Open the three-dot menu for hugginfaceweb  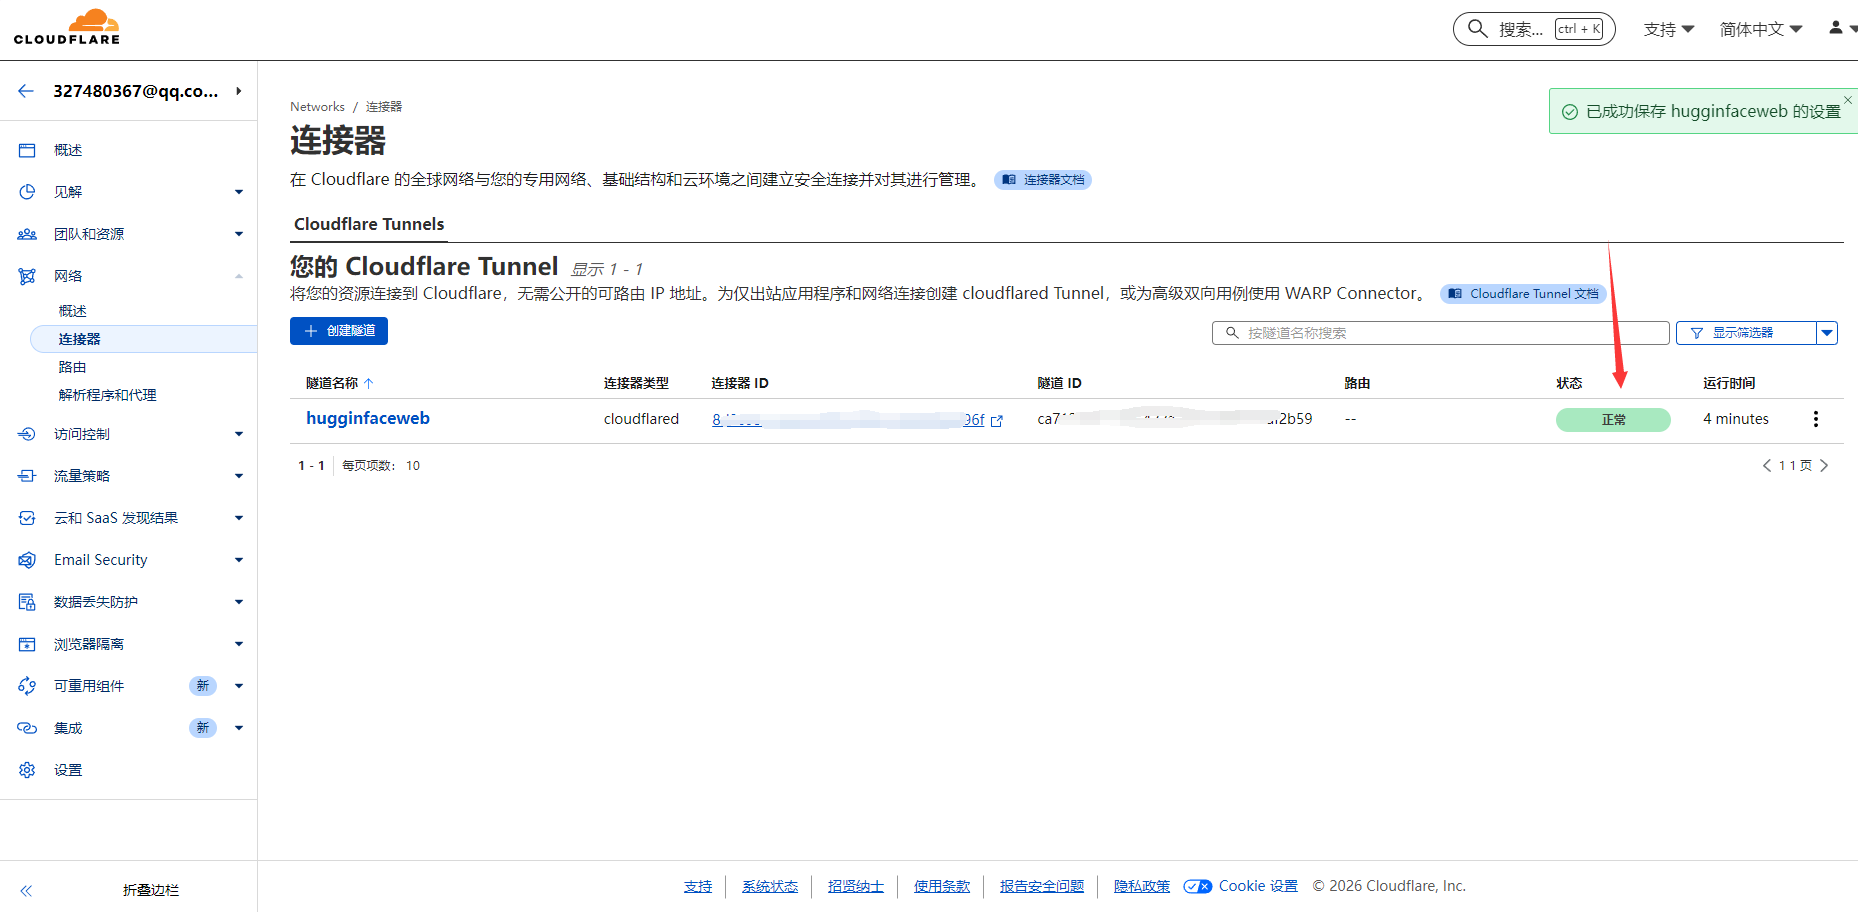pyautogui.click(x=1815, y=419)
